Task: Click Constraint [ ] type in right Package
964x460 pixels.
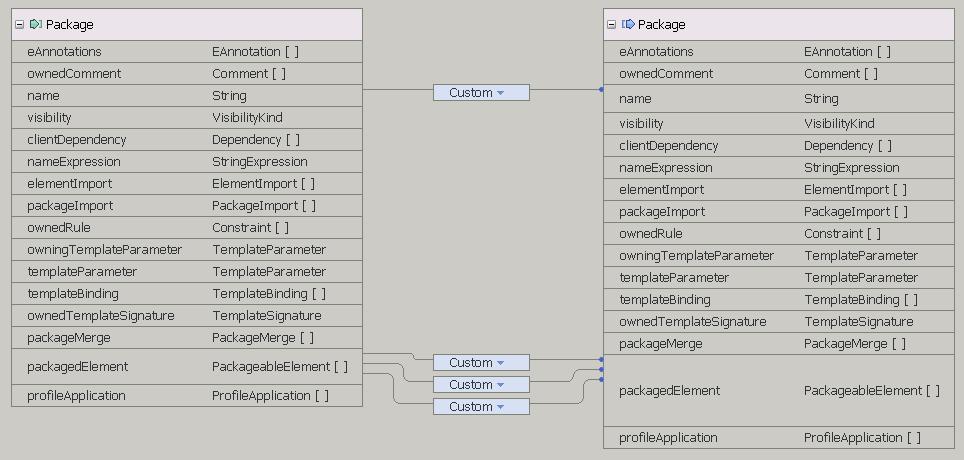Action: coord(842,234)
